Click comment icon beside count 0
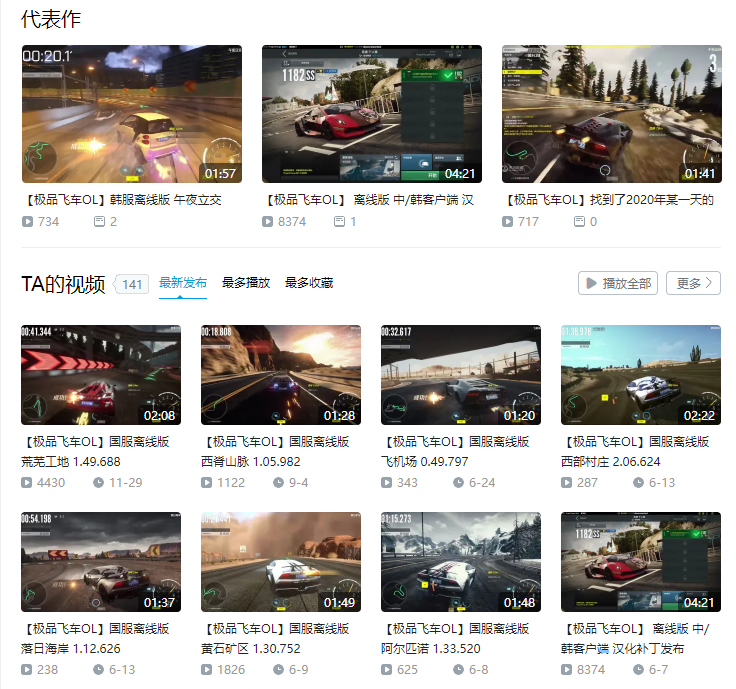Viewport: 736px width, 689px height. click(x=580, y=222)
